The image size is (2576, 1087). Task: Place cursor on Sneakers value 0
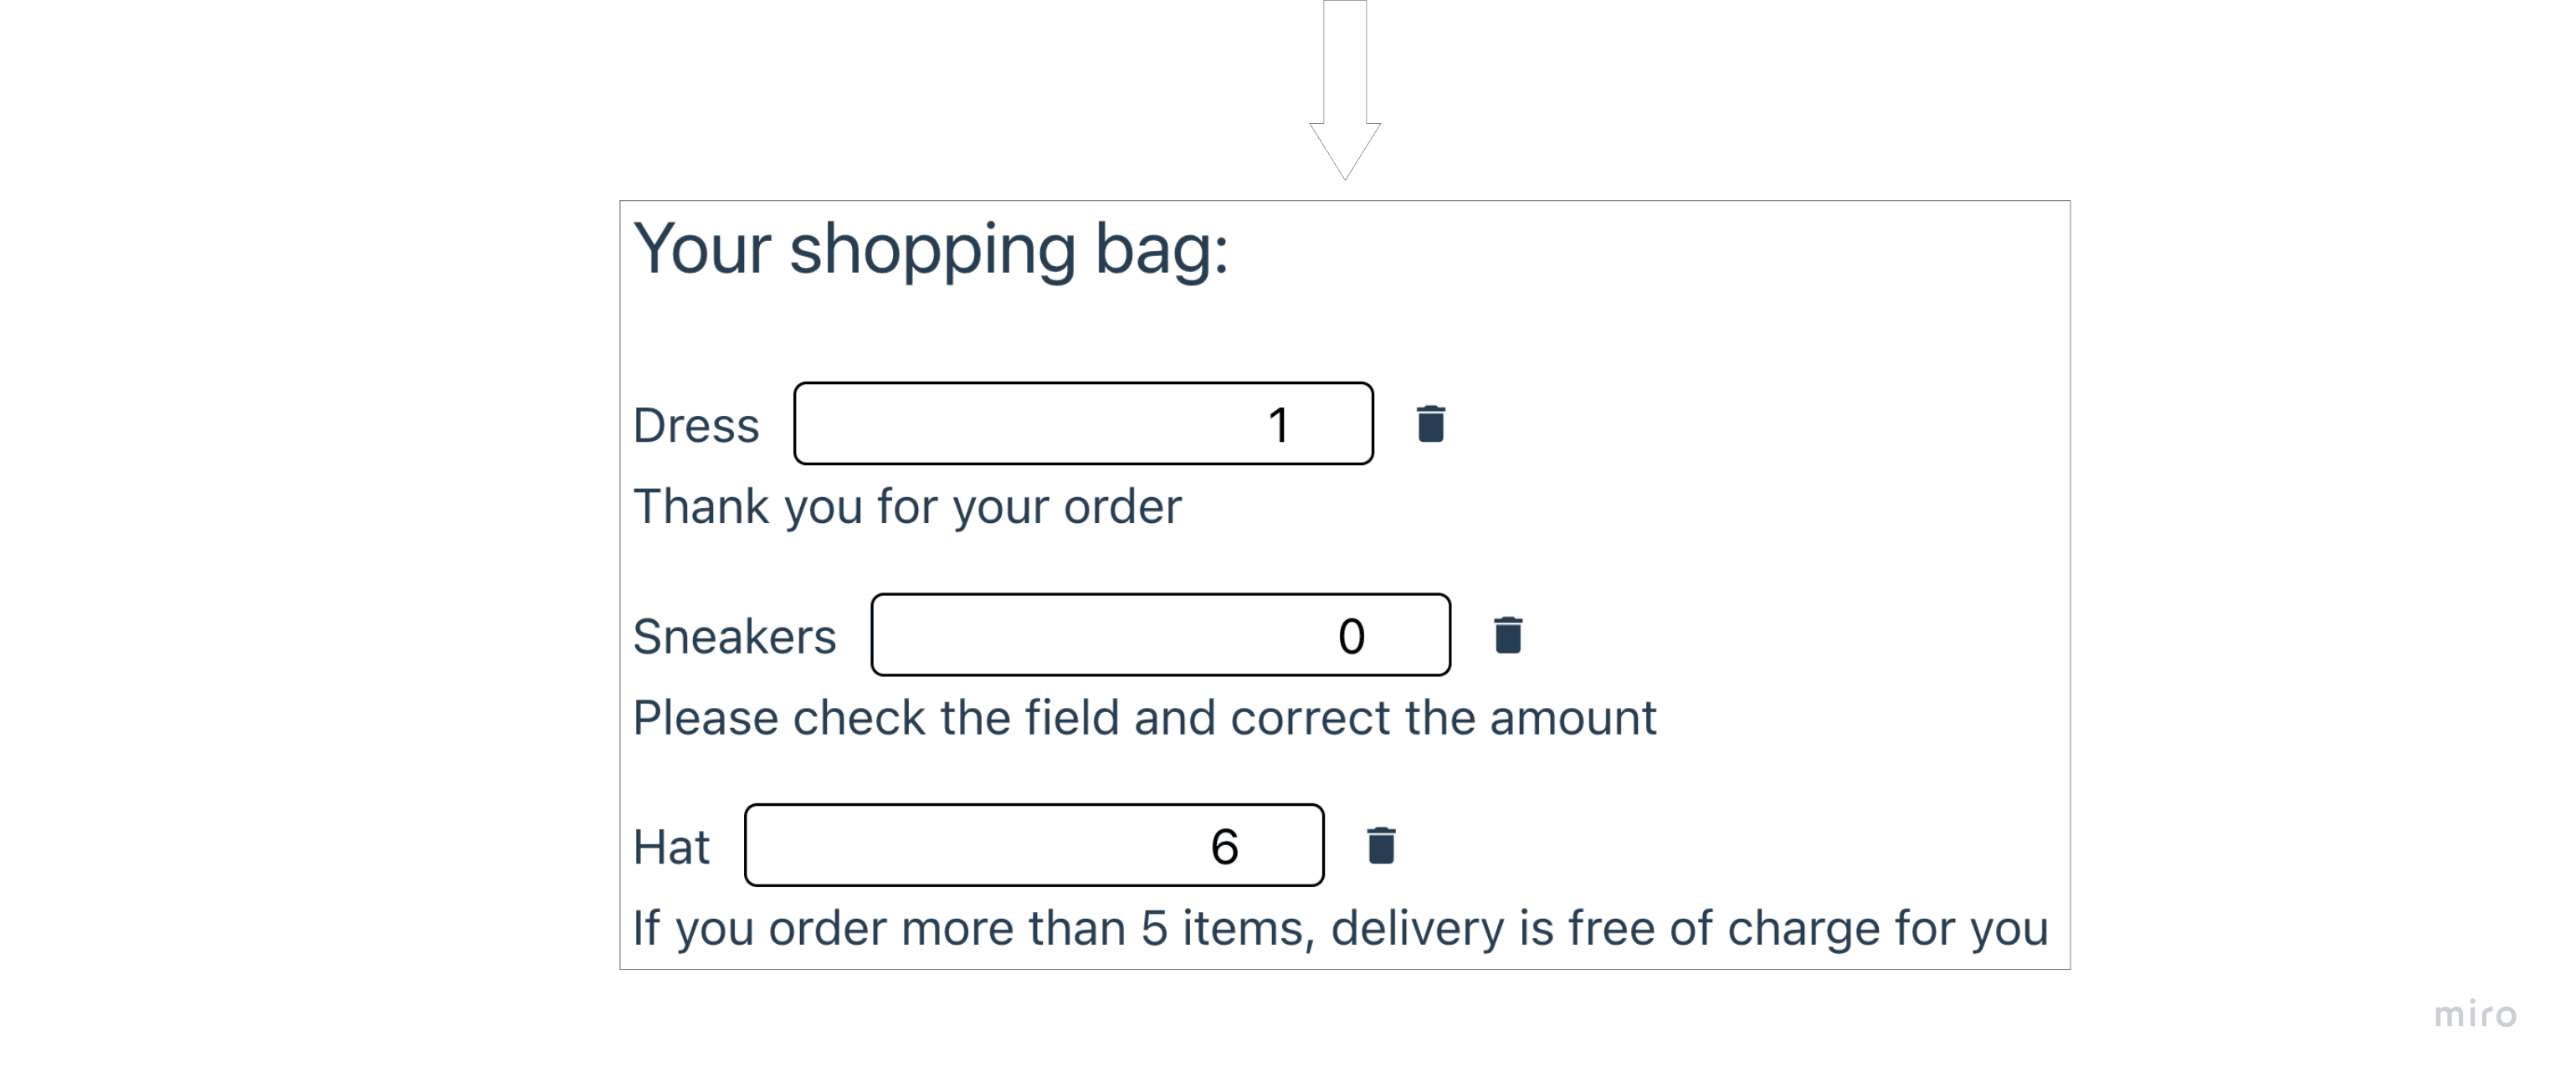[1351, 636]
